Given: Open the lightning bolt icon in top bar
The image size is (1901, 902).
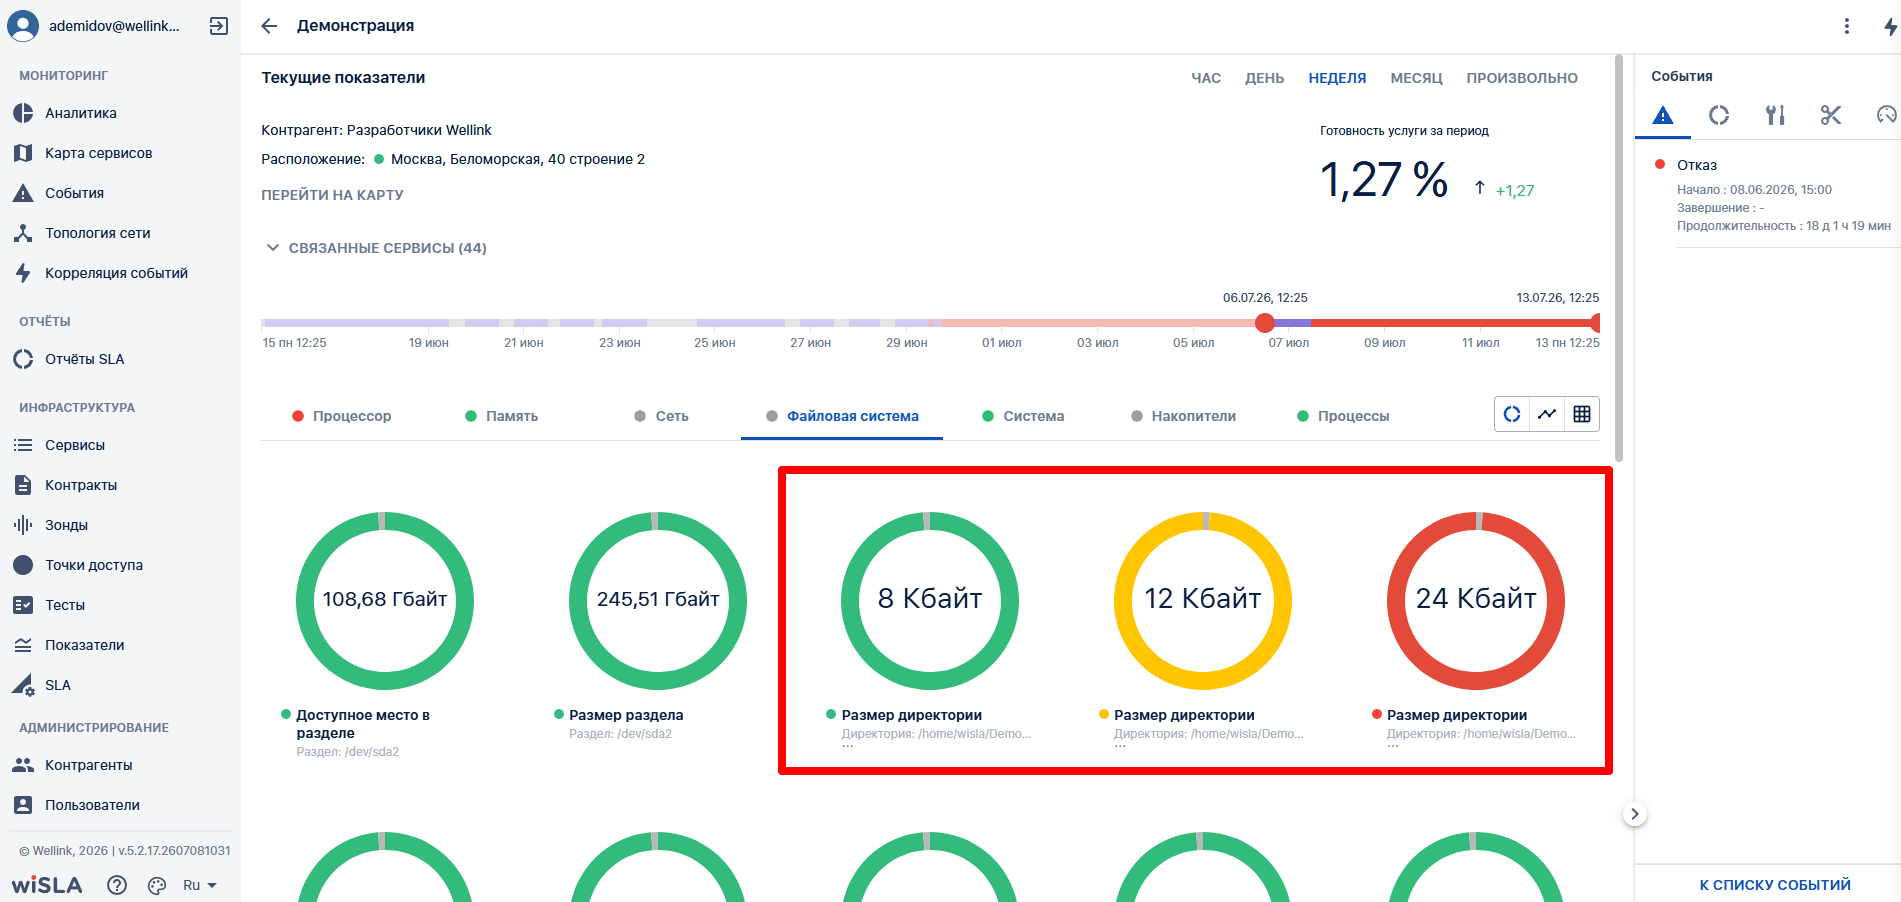Looking at the screenshot, I should [x=1889, y=26].
